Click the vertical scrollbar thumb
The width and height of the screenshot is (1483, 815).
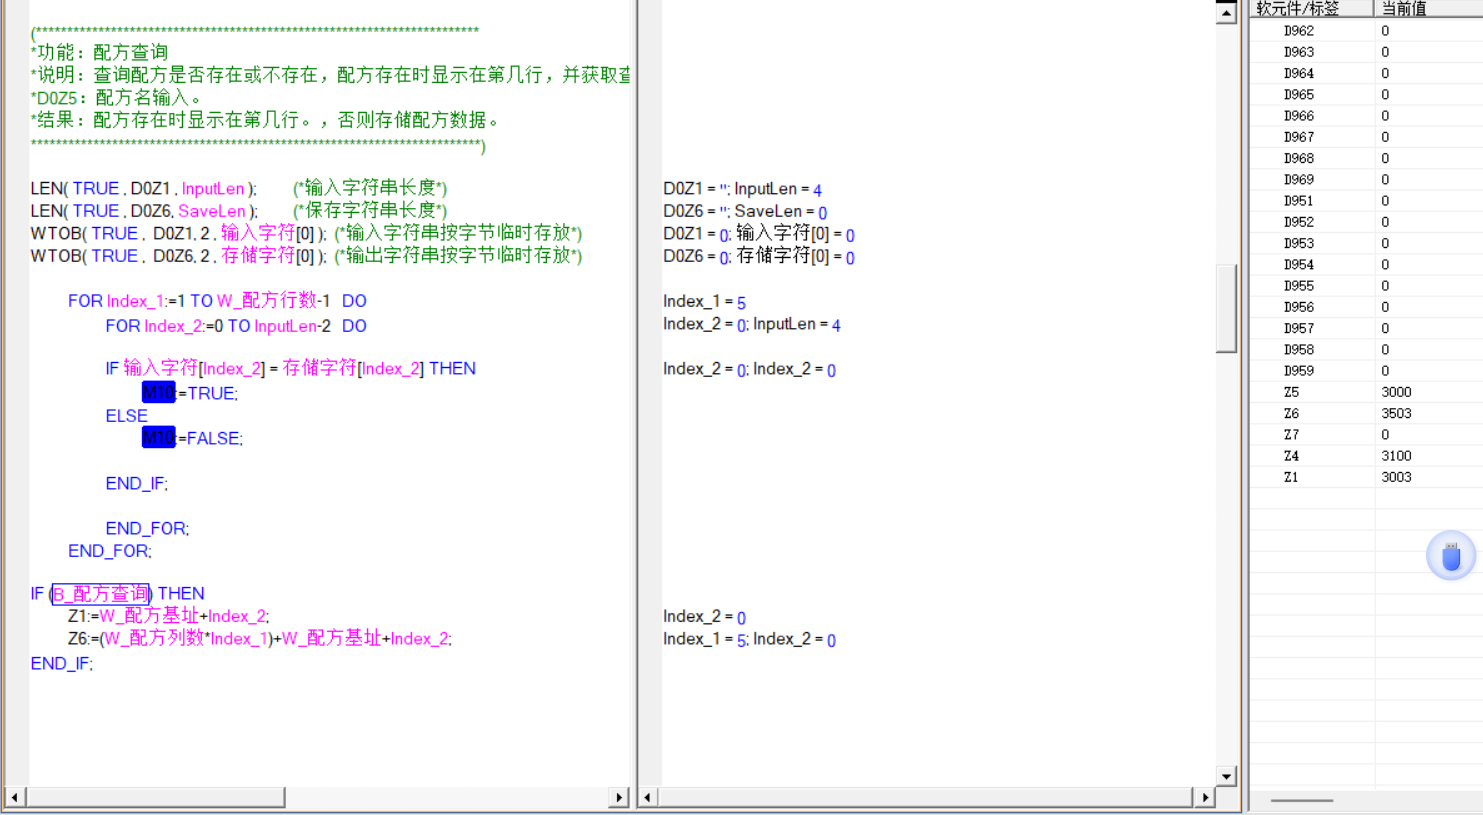[1226, 308]
